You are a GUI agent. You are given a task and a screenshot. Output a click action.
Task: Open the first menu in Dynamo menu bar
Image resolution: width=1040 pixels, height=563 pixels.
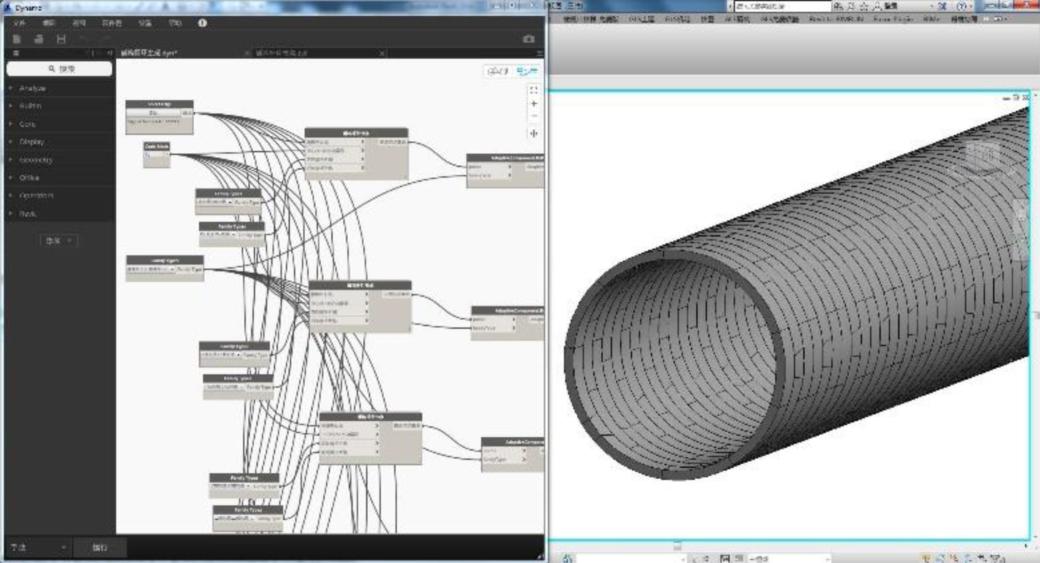(x=19, y=21)
